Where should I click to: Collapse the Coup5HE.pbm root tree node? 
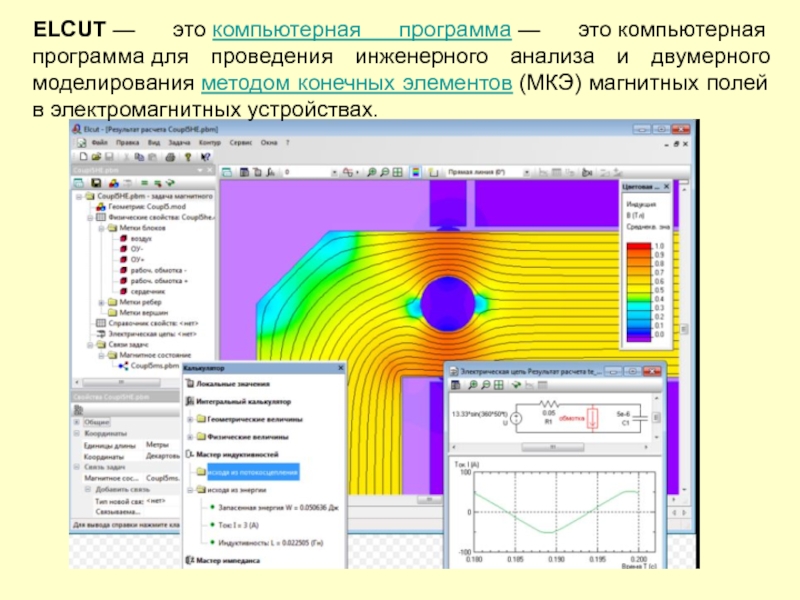coord(79,196)
